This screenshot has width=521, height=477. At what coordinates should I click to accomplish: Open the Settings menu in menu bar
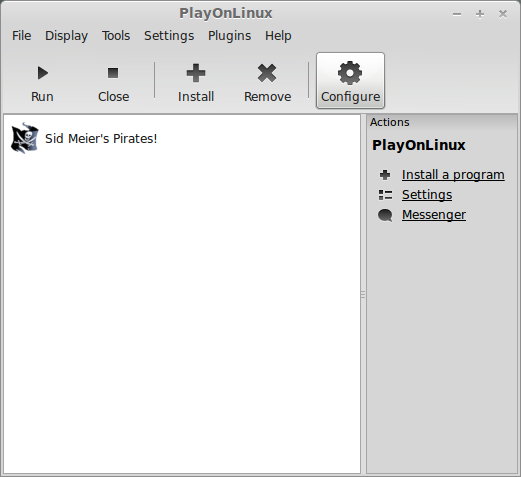pyautogui.click(x=169, y=36)
